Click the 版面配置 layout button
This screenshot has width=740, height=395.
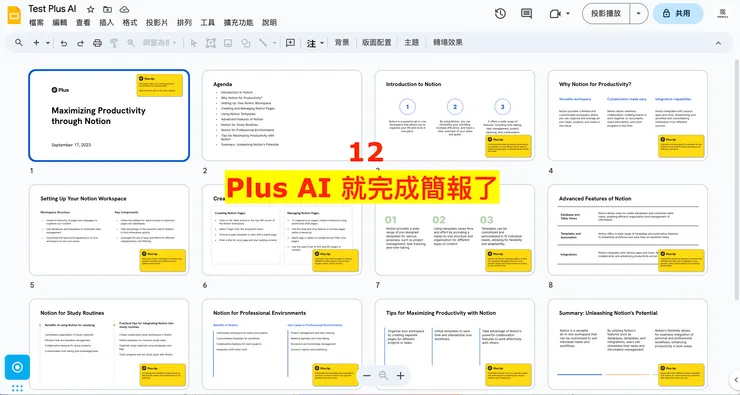tap(377, 42)
